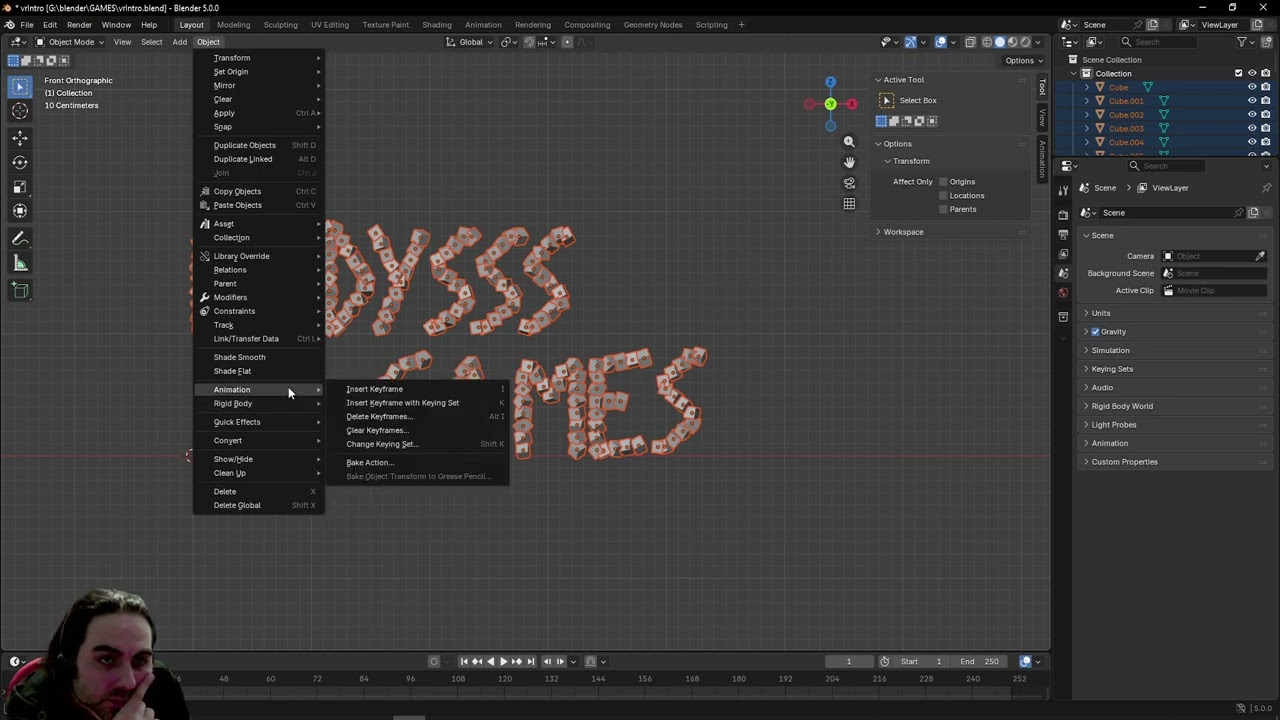Click the pan view hand icon
Screen dimensions: 1280x720
click(x=849, y=162)
